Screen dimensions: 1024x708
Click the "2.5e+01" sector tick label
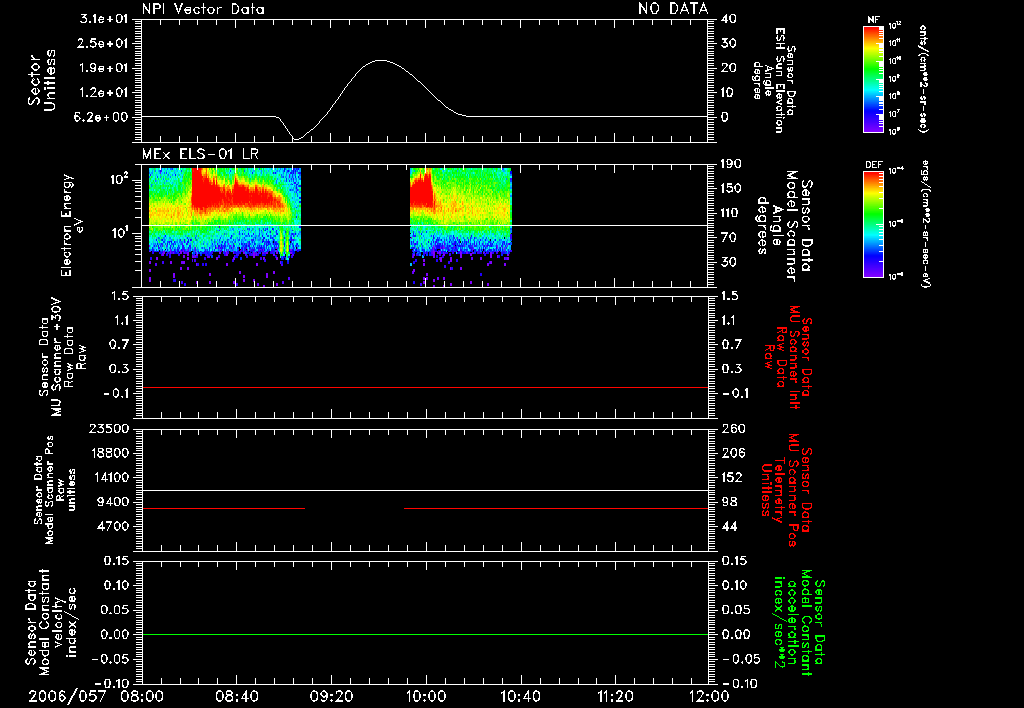[x=104, y=43]
